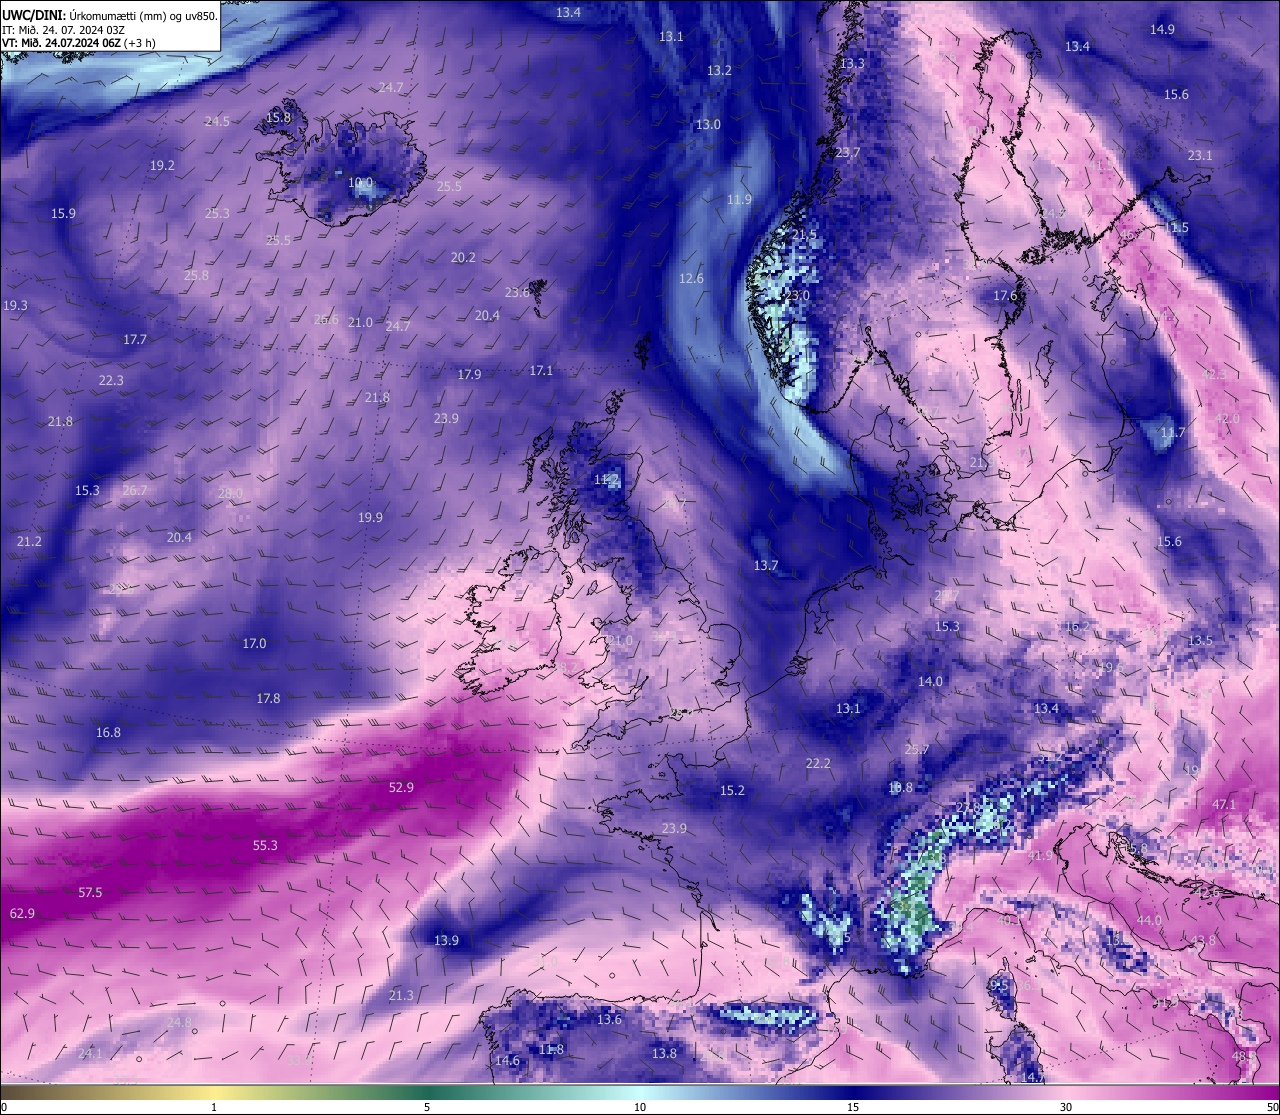The width and height of the screenshot is (1280, 1115).
Task: Click the 24.5 value on the map
Action: point(217,121)
